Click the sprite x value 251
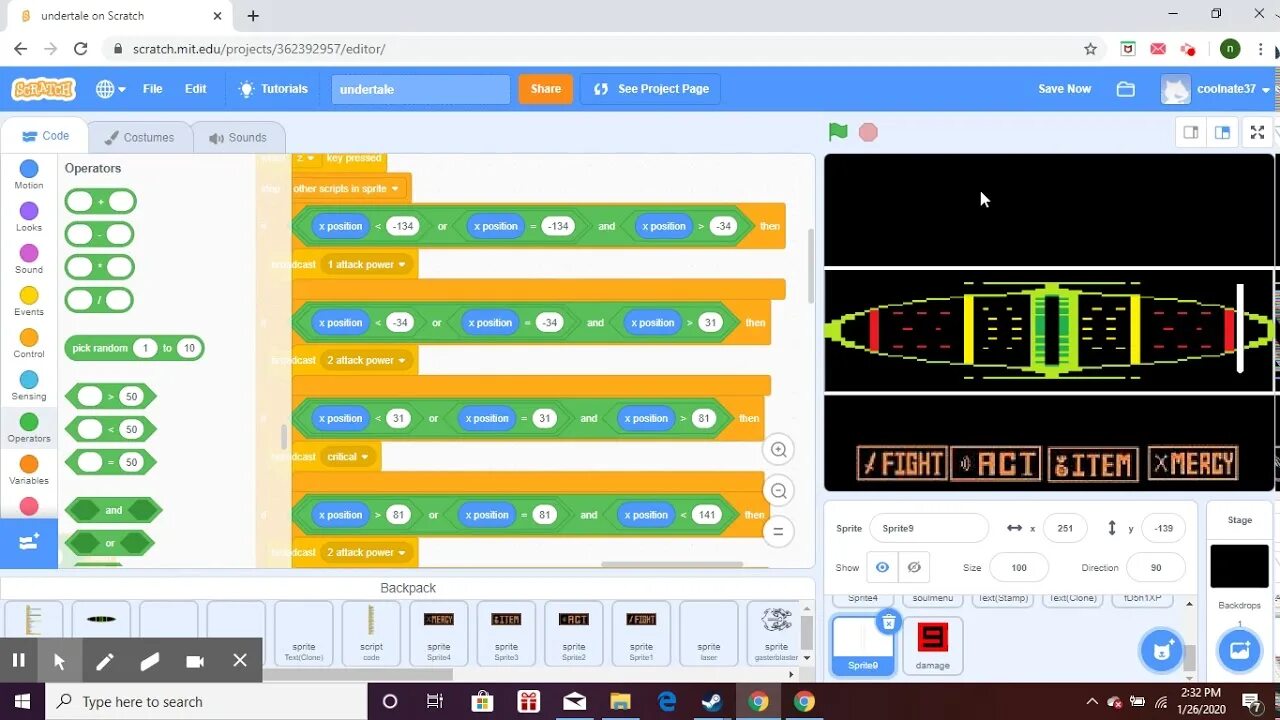 click(x=1064, y=528)
